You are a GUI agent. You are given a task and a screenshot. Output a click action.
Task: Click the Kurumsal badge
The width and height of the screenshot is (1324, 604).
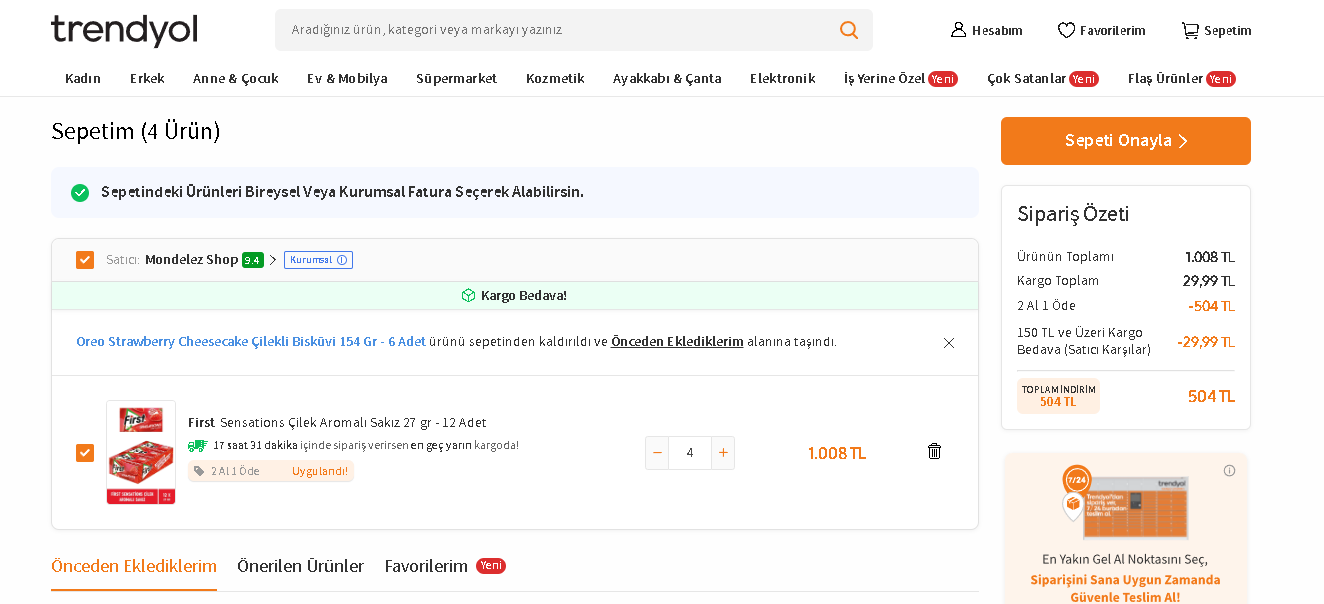click(318, 260)
